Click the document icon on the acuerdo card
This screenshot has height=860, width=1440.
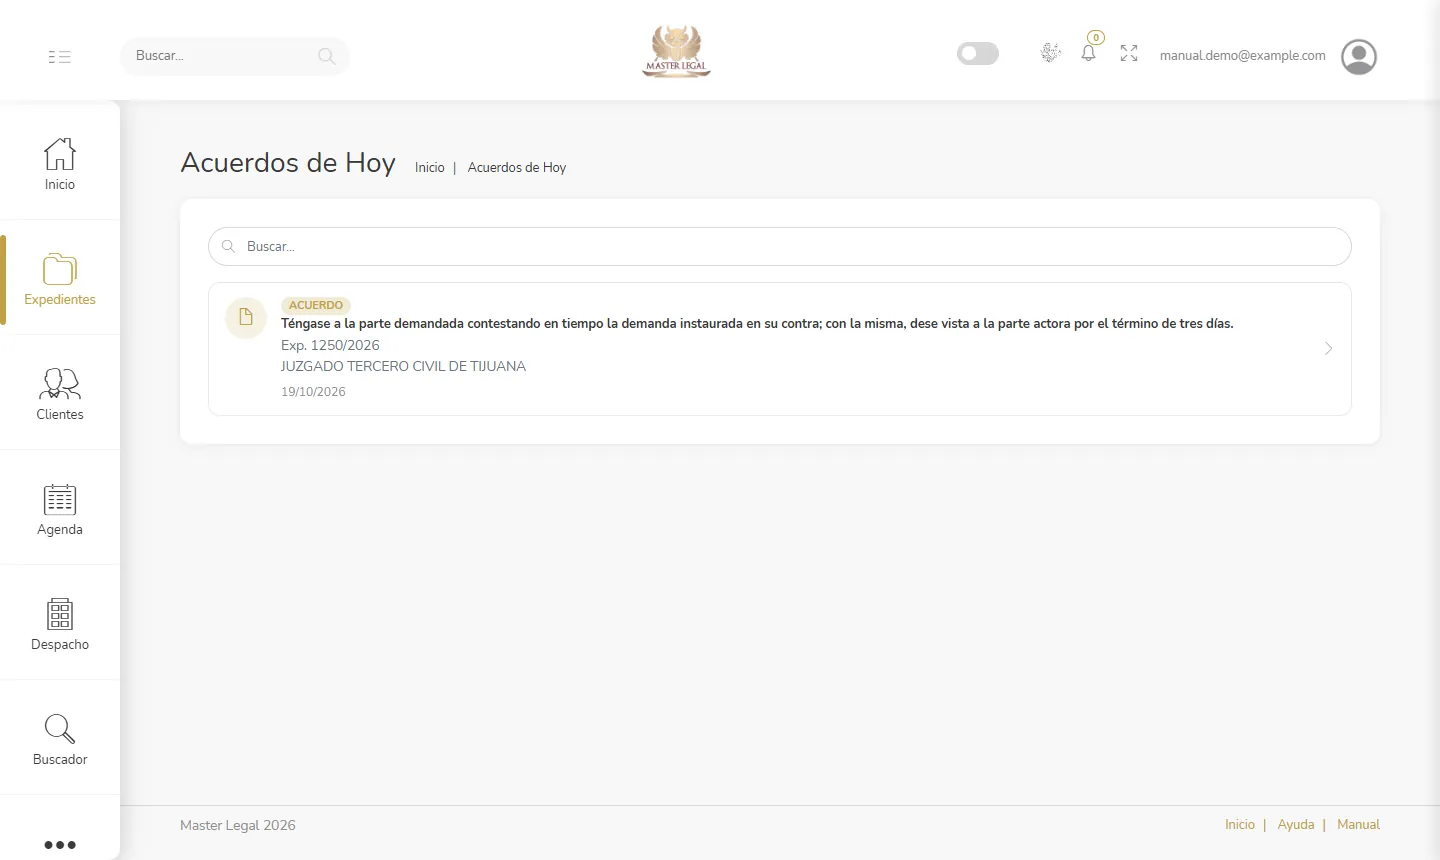point(246,318)
